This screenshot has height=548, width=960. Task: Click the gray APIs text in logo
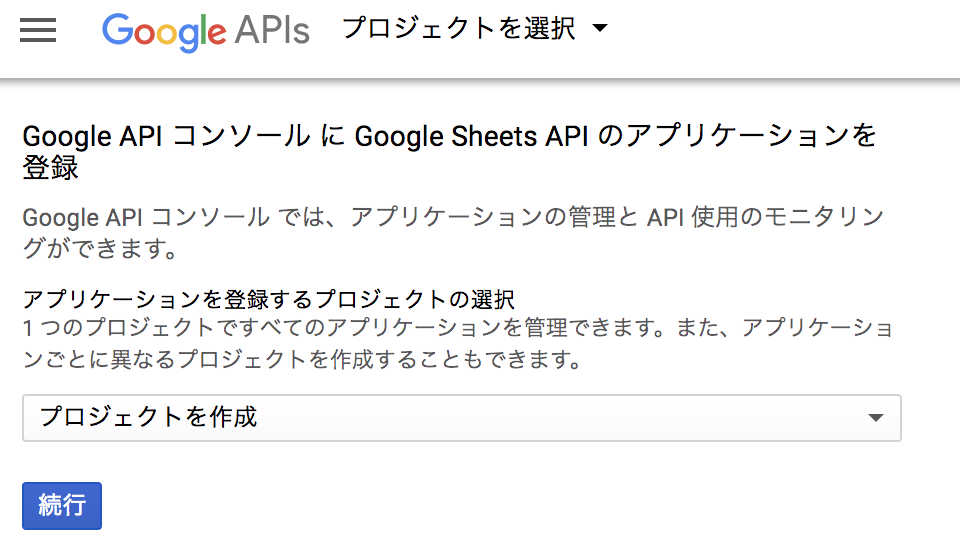point(272,29)
